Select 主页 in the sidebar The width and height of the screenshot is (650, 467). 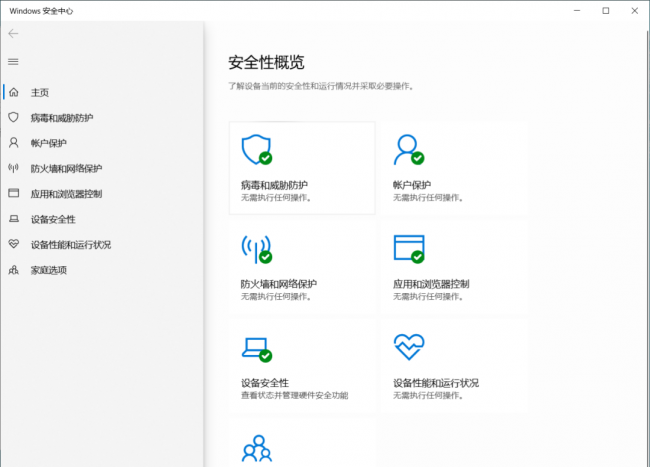[x=40, y=92]
